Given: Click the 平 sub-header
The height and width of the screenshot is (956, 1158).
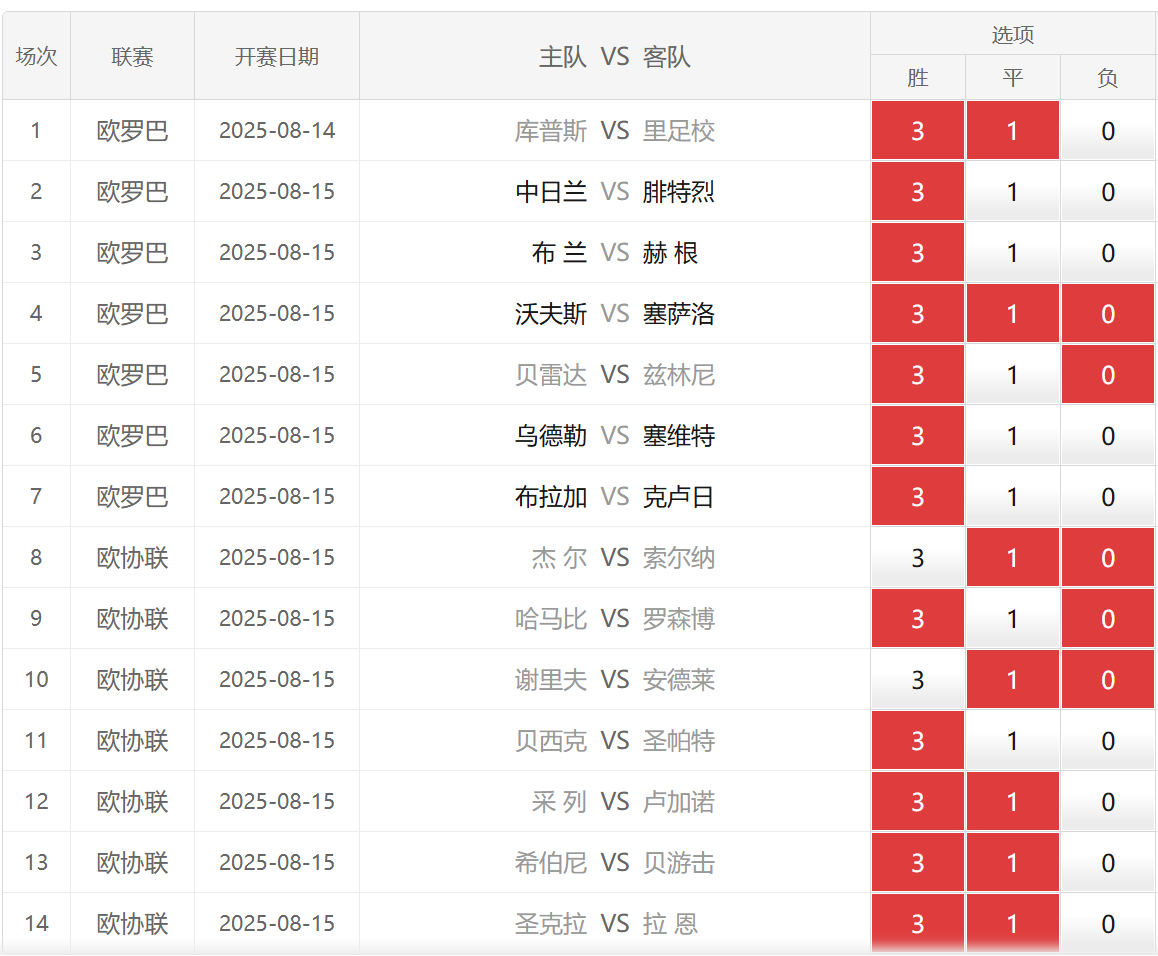Looking at the screenshot, I should click(1013, 78).
